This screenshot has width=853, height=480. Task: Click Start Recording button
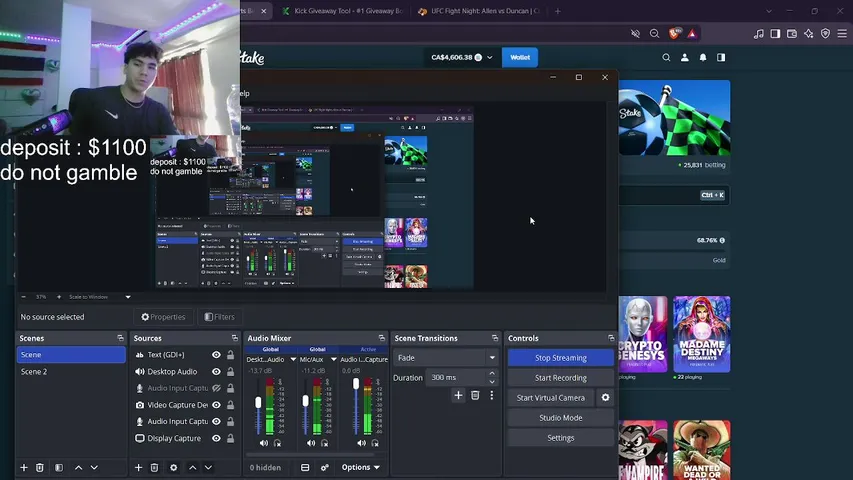(560, 378)
